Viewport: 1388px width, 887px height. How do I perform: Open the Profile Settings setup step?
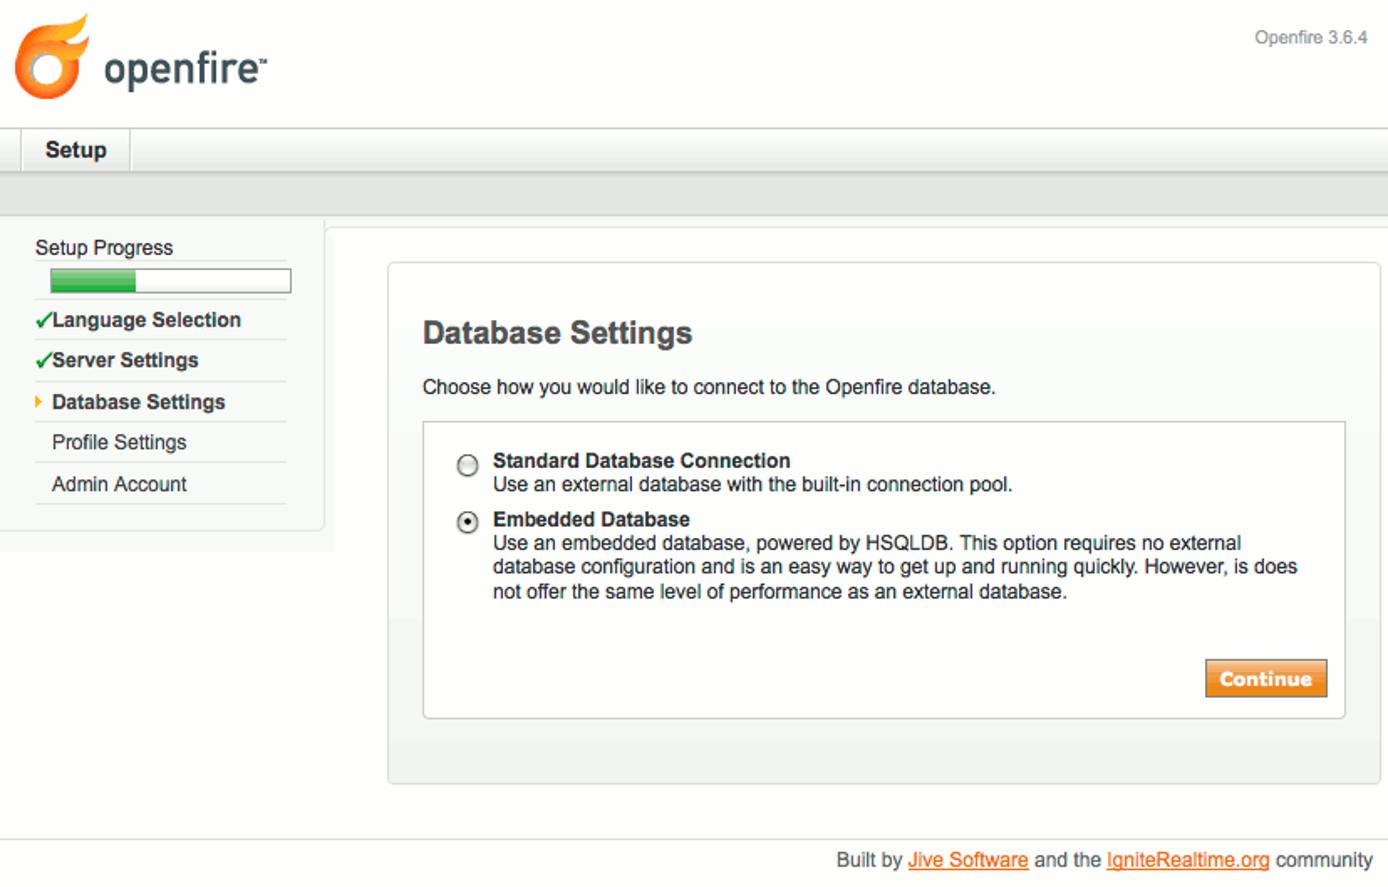point(119,442)
